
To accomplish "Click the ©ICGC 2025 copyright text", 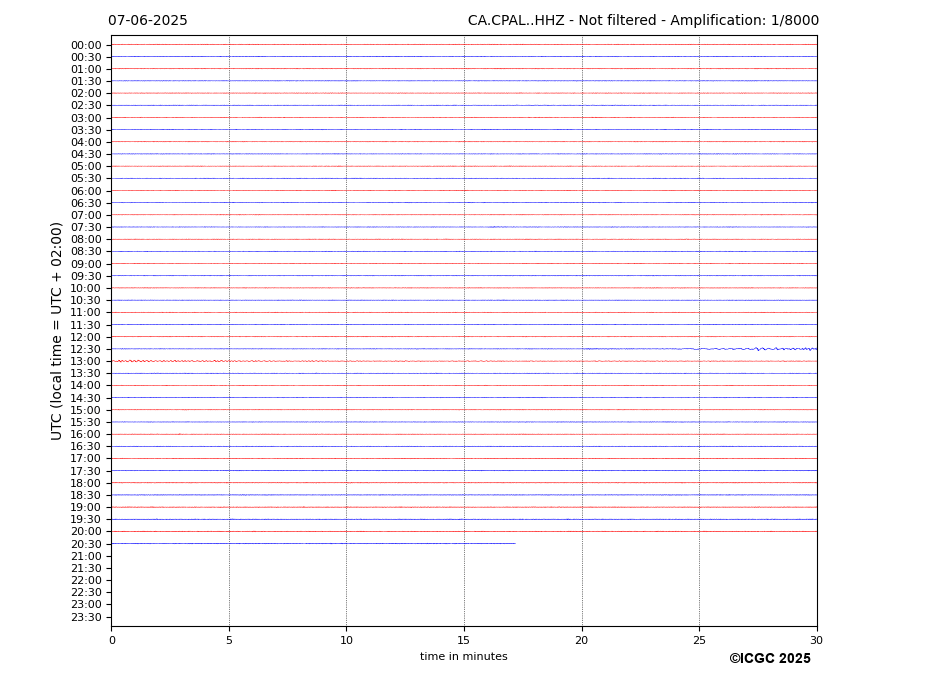I will 770,659.
